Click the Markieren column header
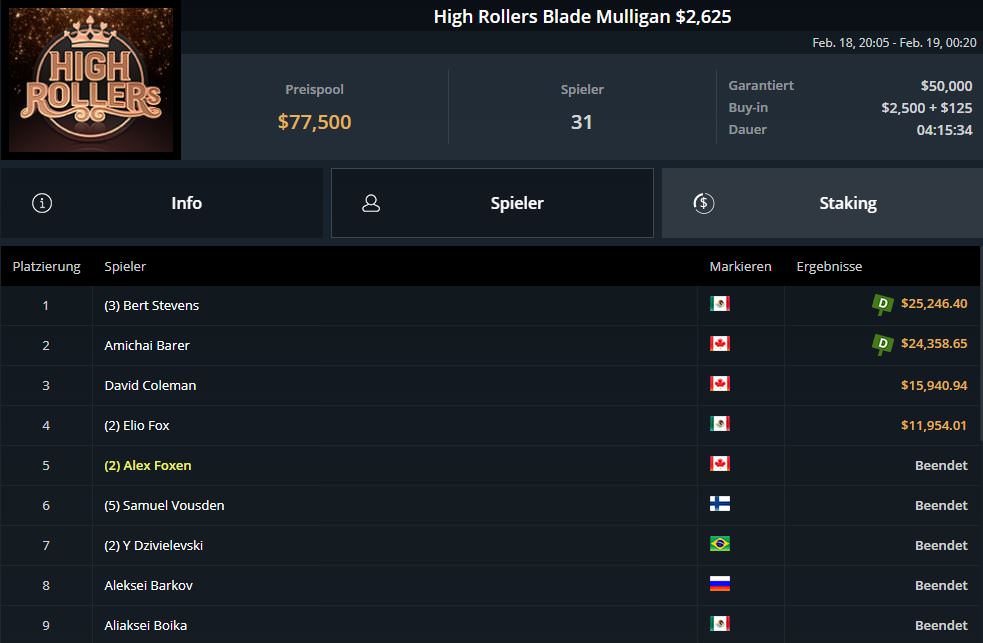The width and height of the screenshot is (983, 643). pos(740,266)
